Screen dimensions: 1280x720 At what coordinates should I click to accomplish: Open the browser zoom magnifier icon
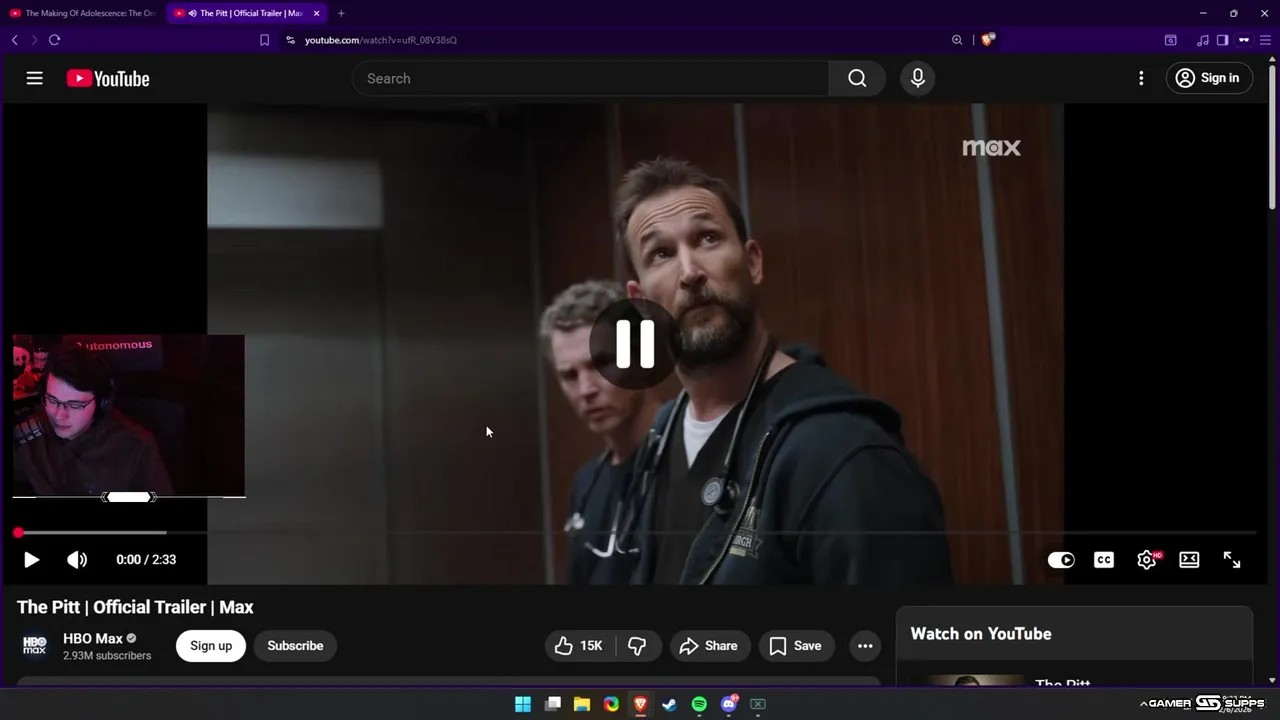point(957,40)
